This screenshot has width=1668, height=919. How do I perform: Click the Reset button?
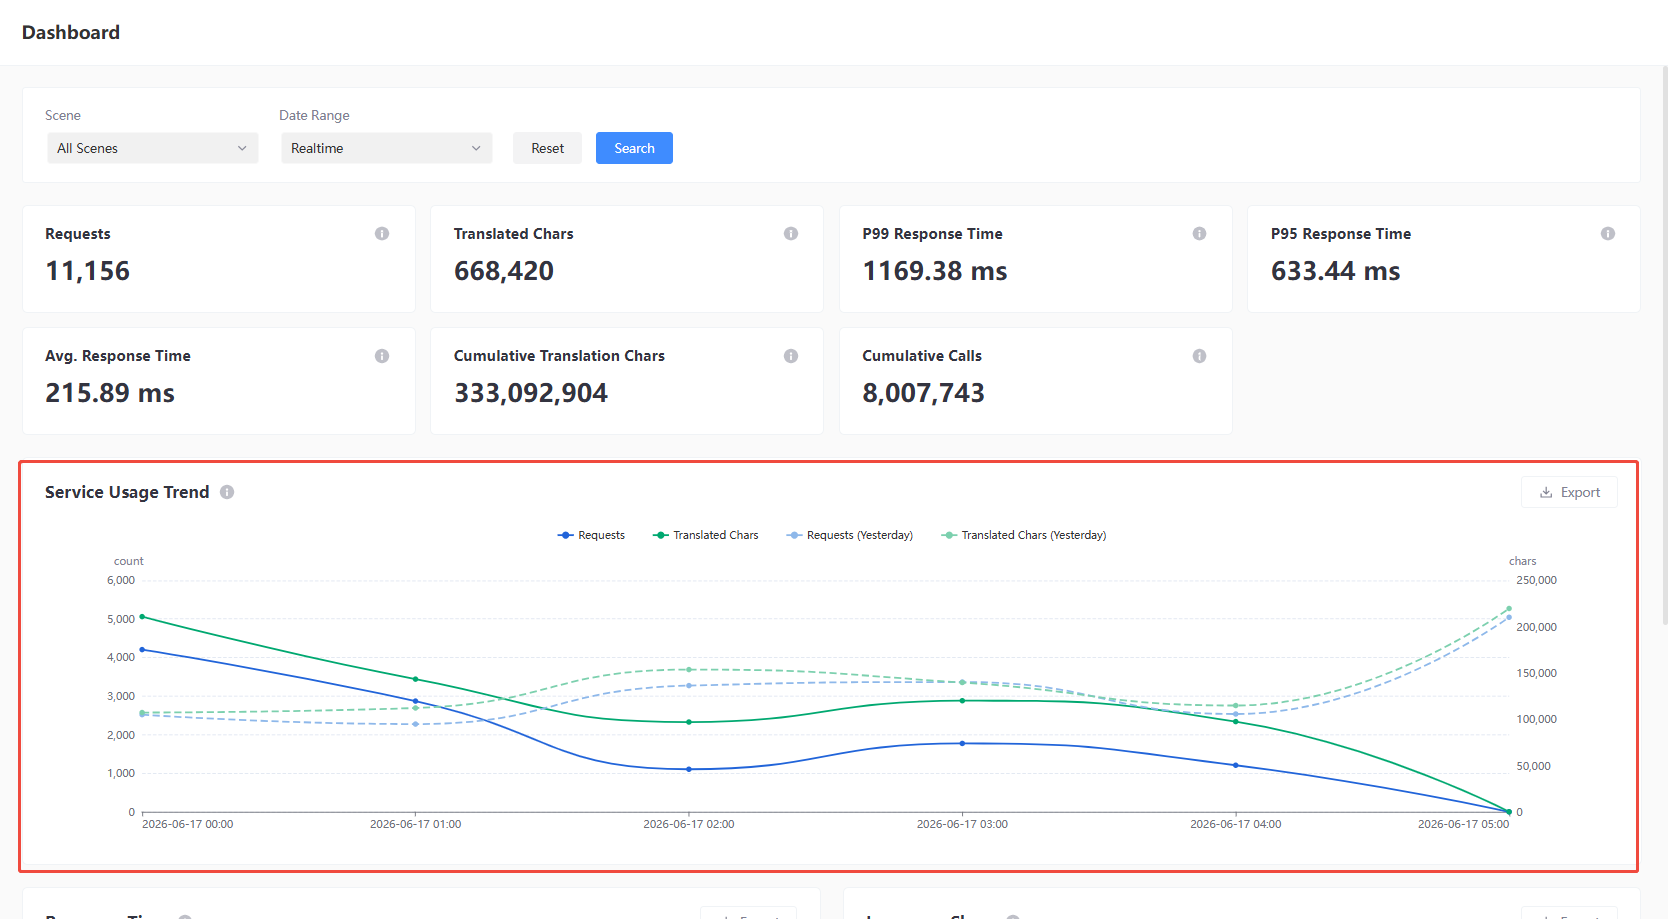547,148
